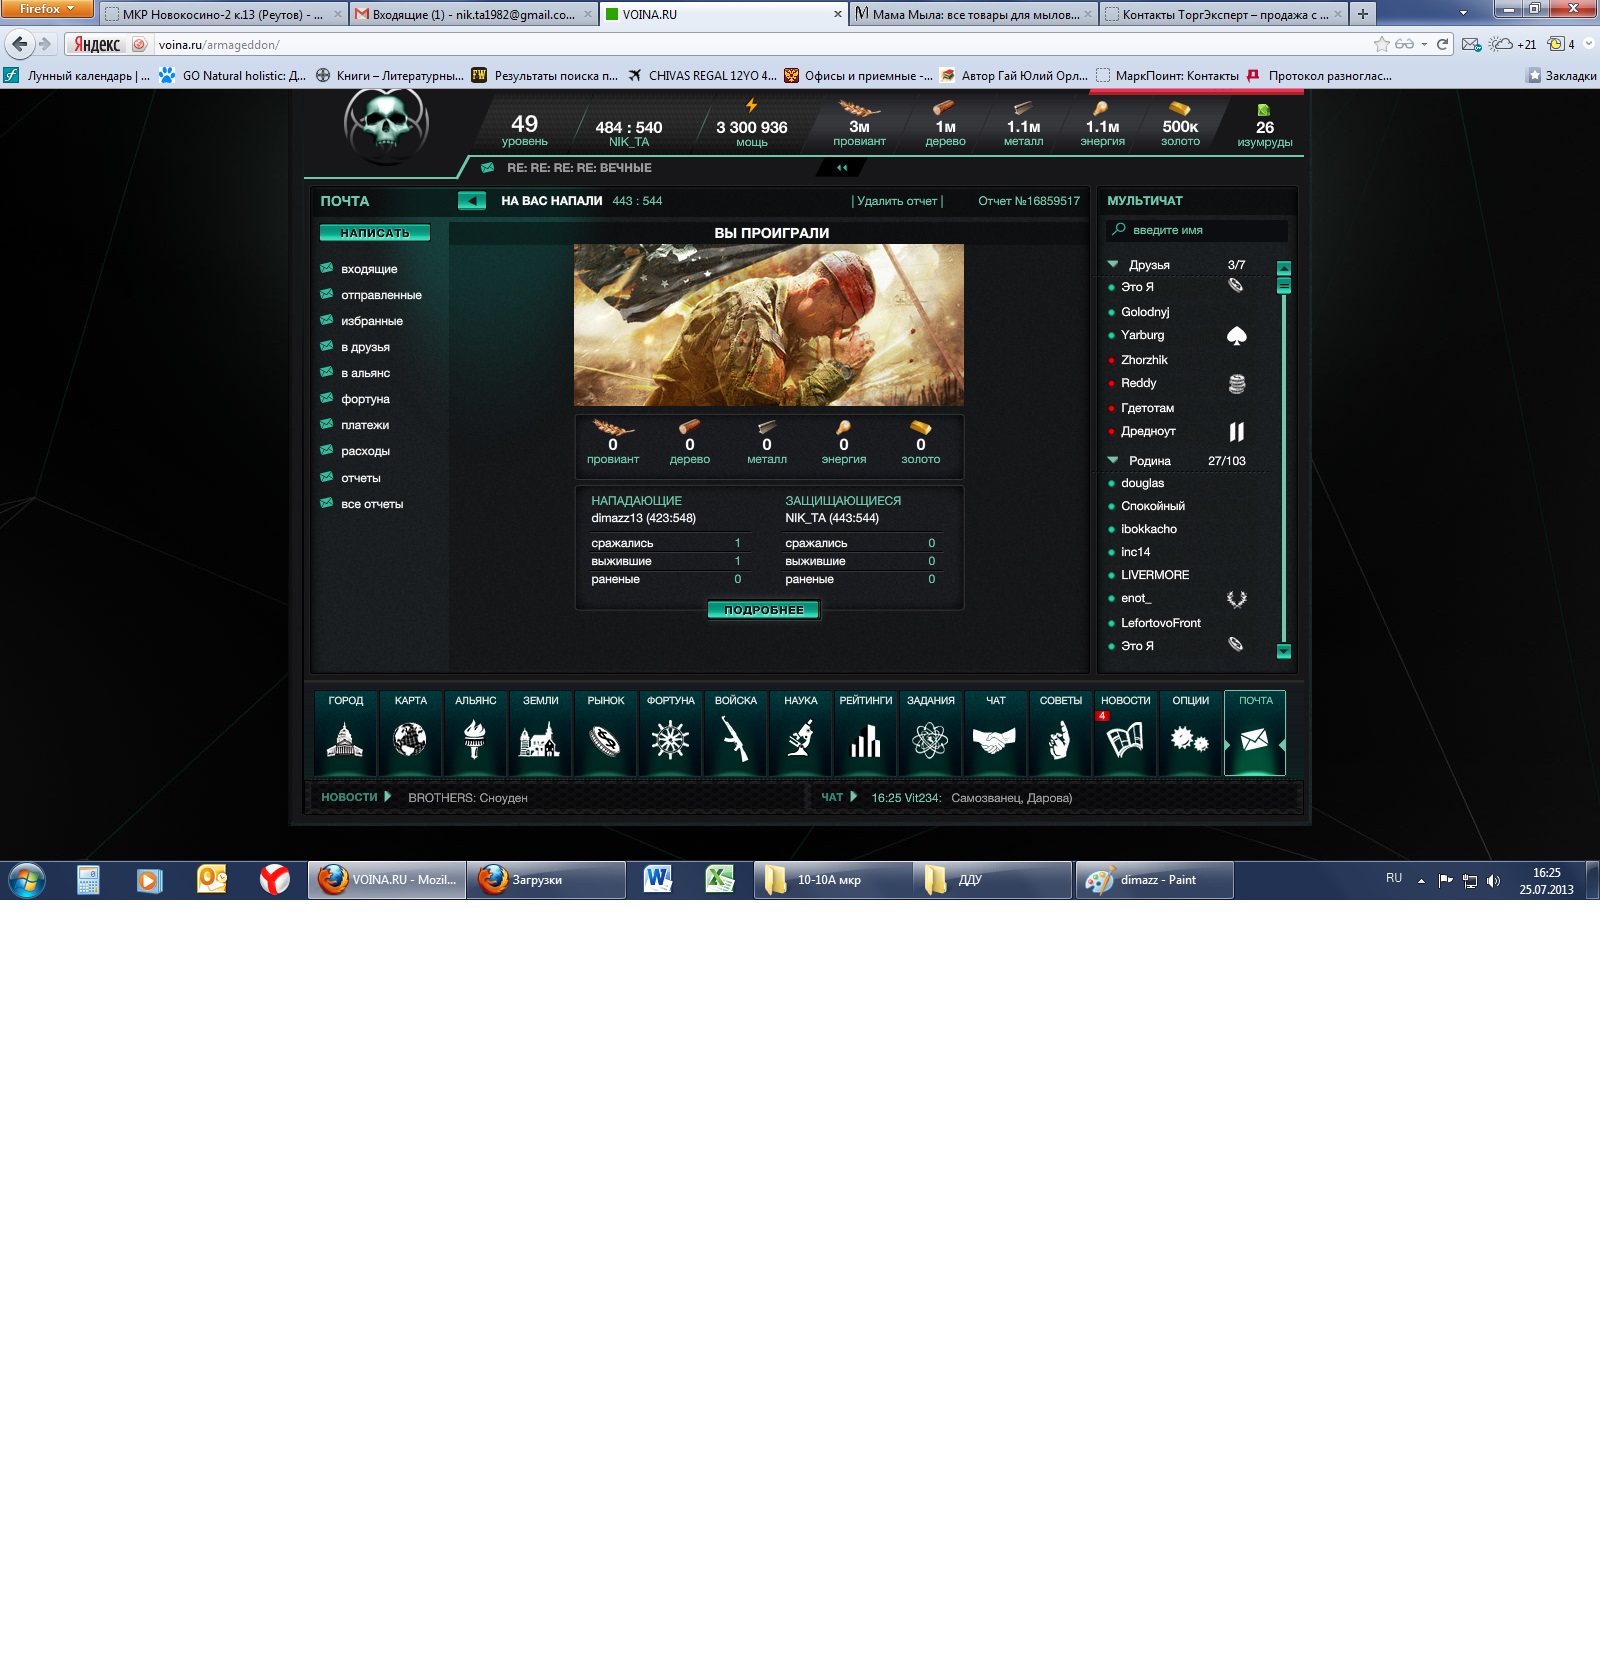Click the multichat name search field

click(x=1200, y=230)
